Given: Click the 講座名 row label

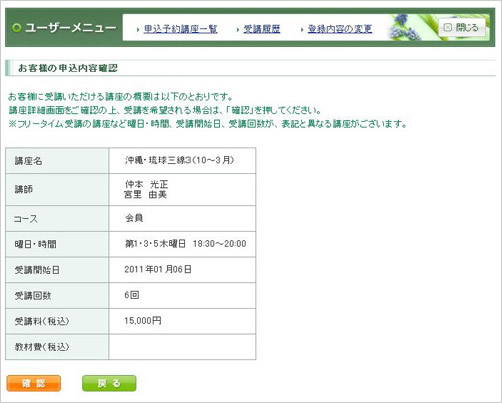Looking at the screenshot, I should [28, 161].
